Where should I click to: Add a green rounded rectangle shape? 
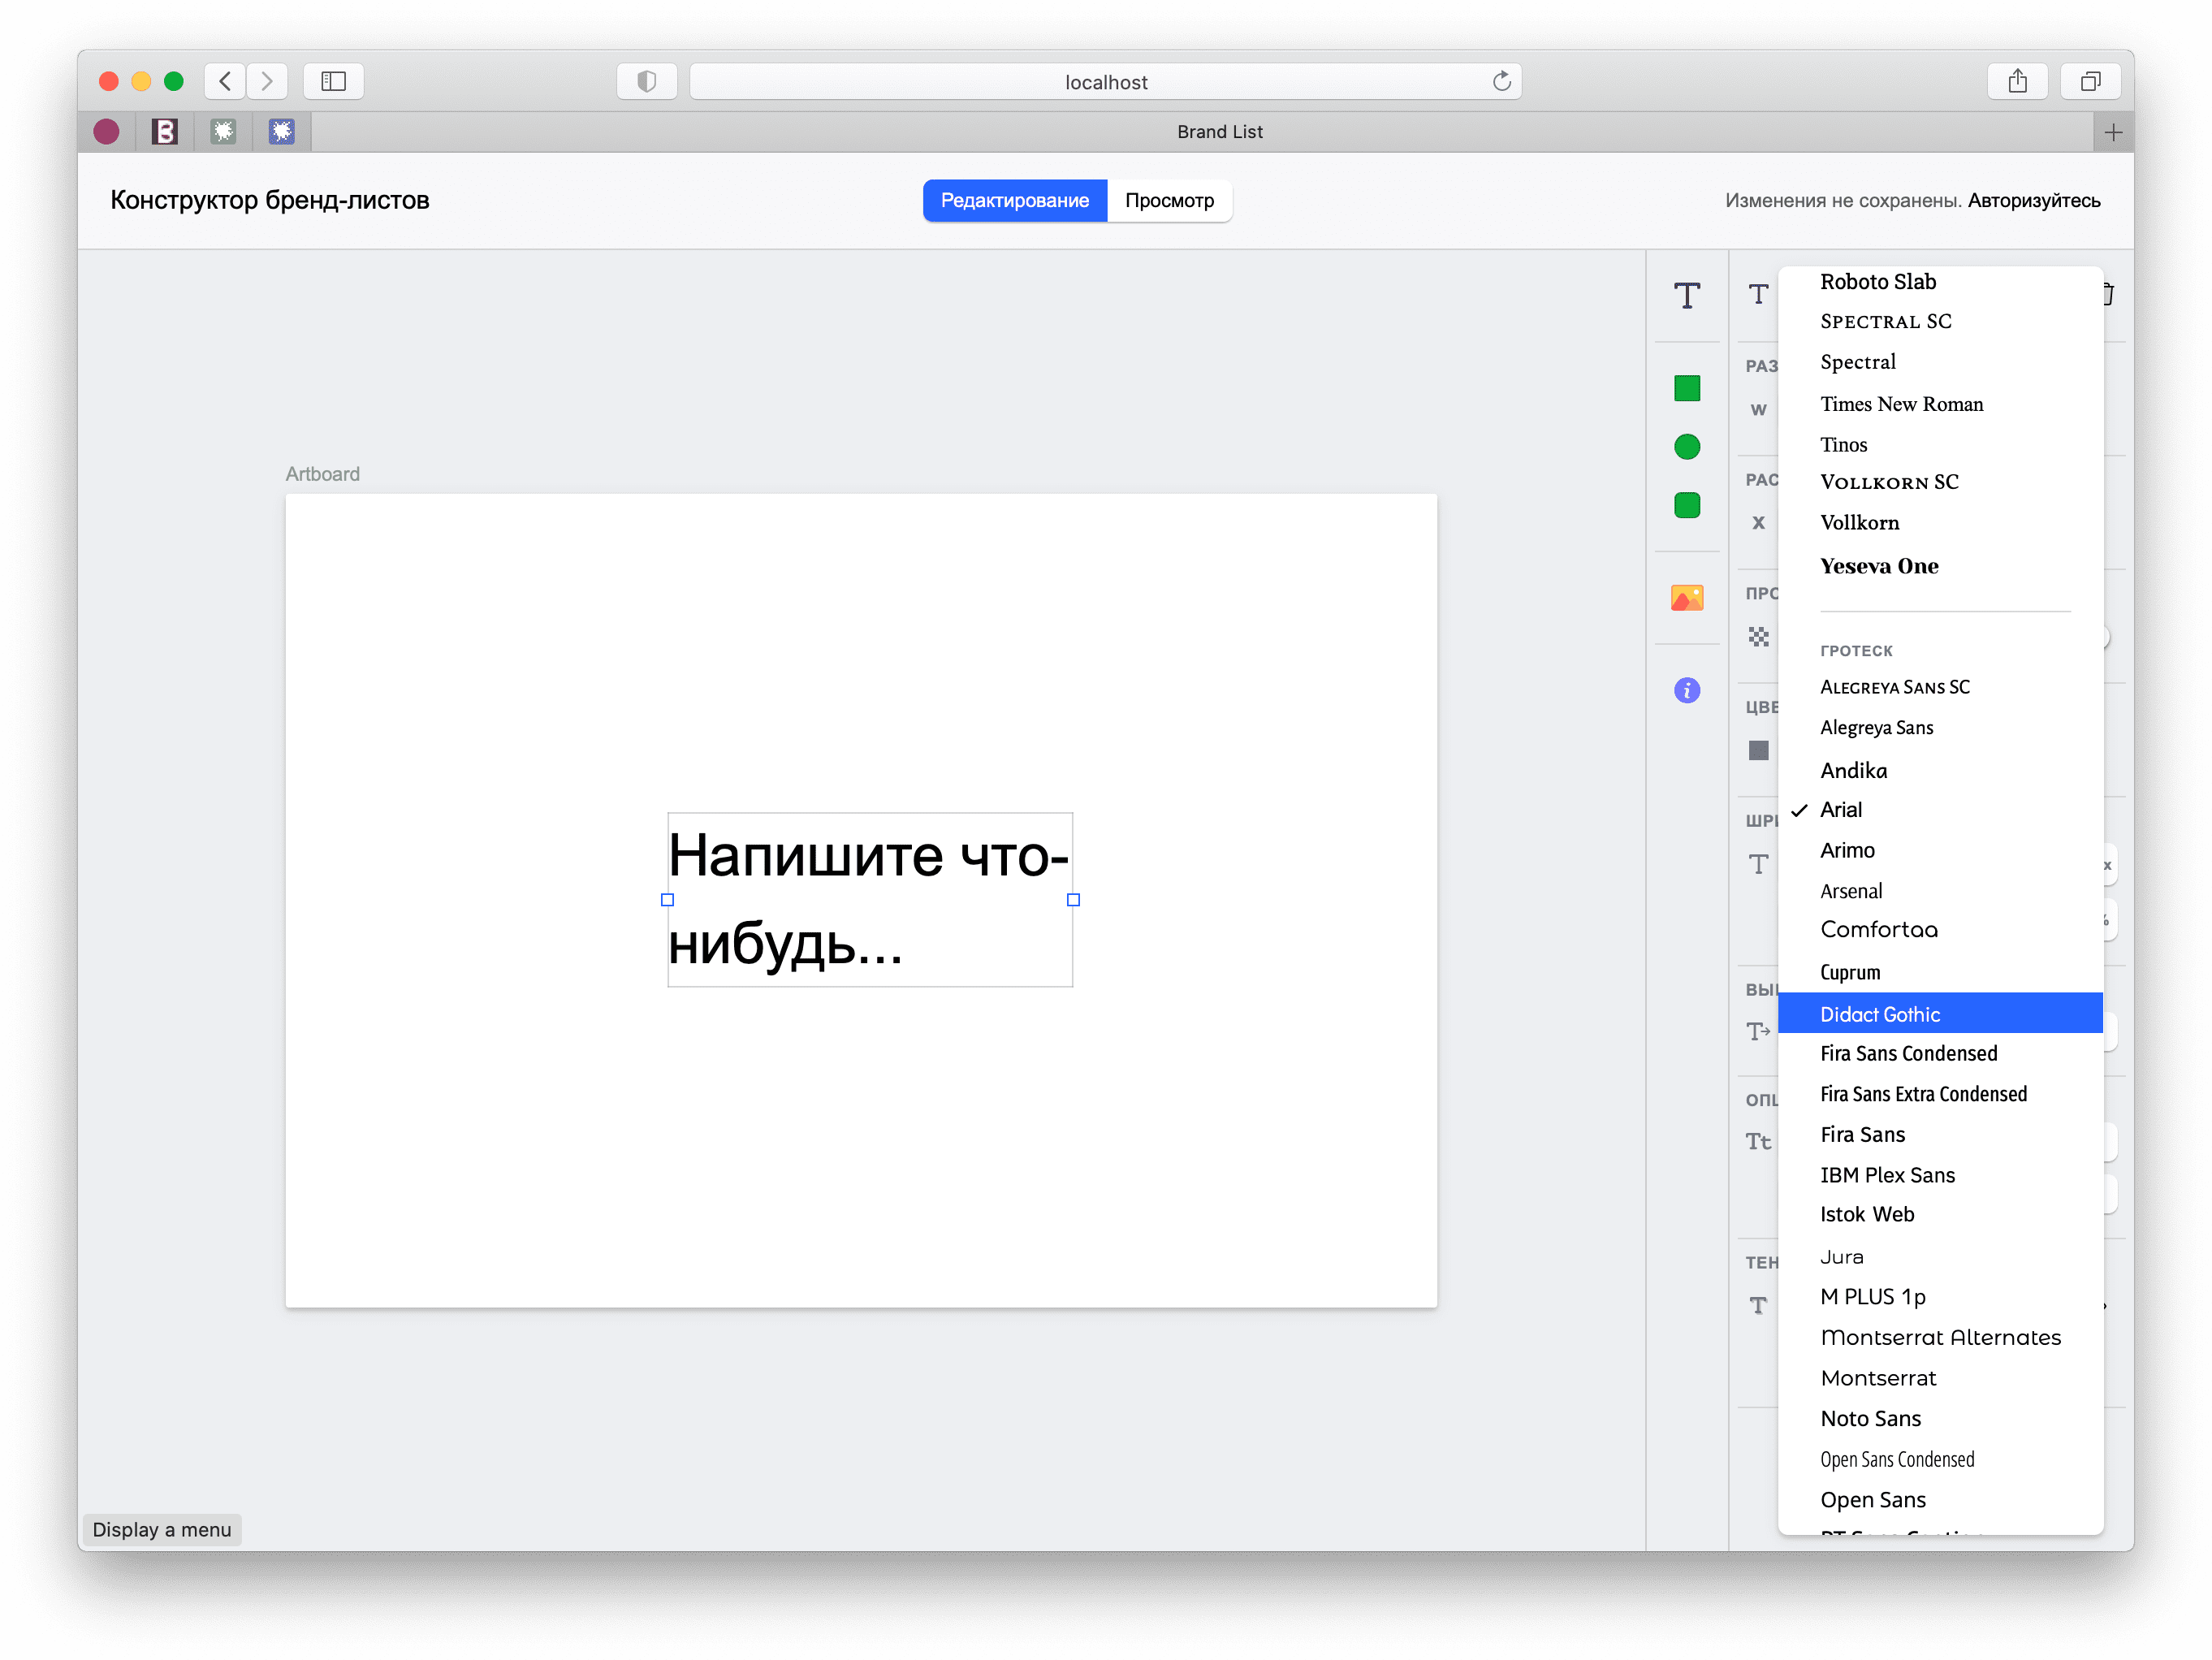pyautogui.click(x=1687, y=505)
